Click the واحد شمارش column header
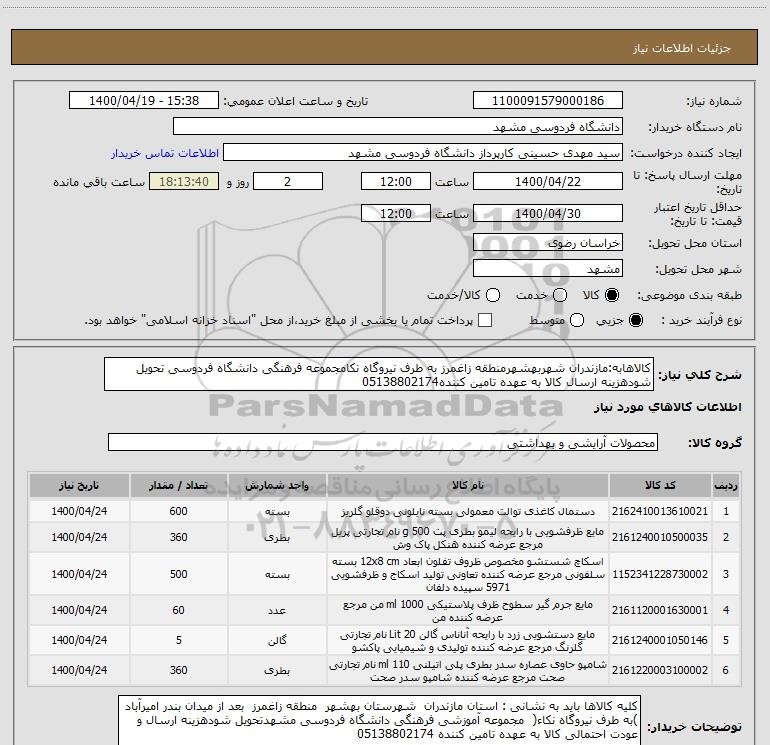Screen dimensions: 770x745 277,485
